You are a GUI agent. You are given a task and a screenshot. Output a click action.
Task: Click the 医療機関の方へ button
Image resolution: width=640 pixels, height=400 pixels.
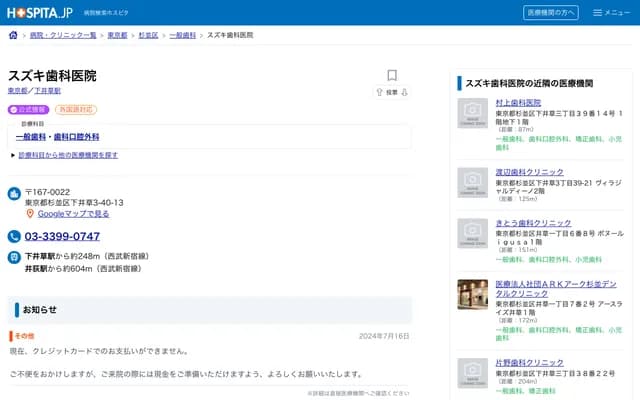point(550,12)
